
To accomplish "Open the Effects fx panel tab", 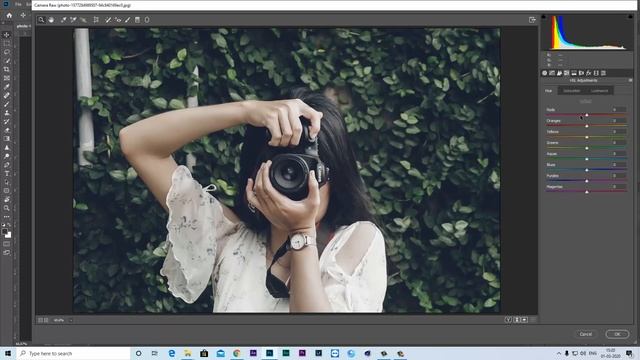I will click(589, 73).
